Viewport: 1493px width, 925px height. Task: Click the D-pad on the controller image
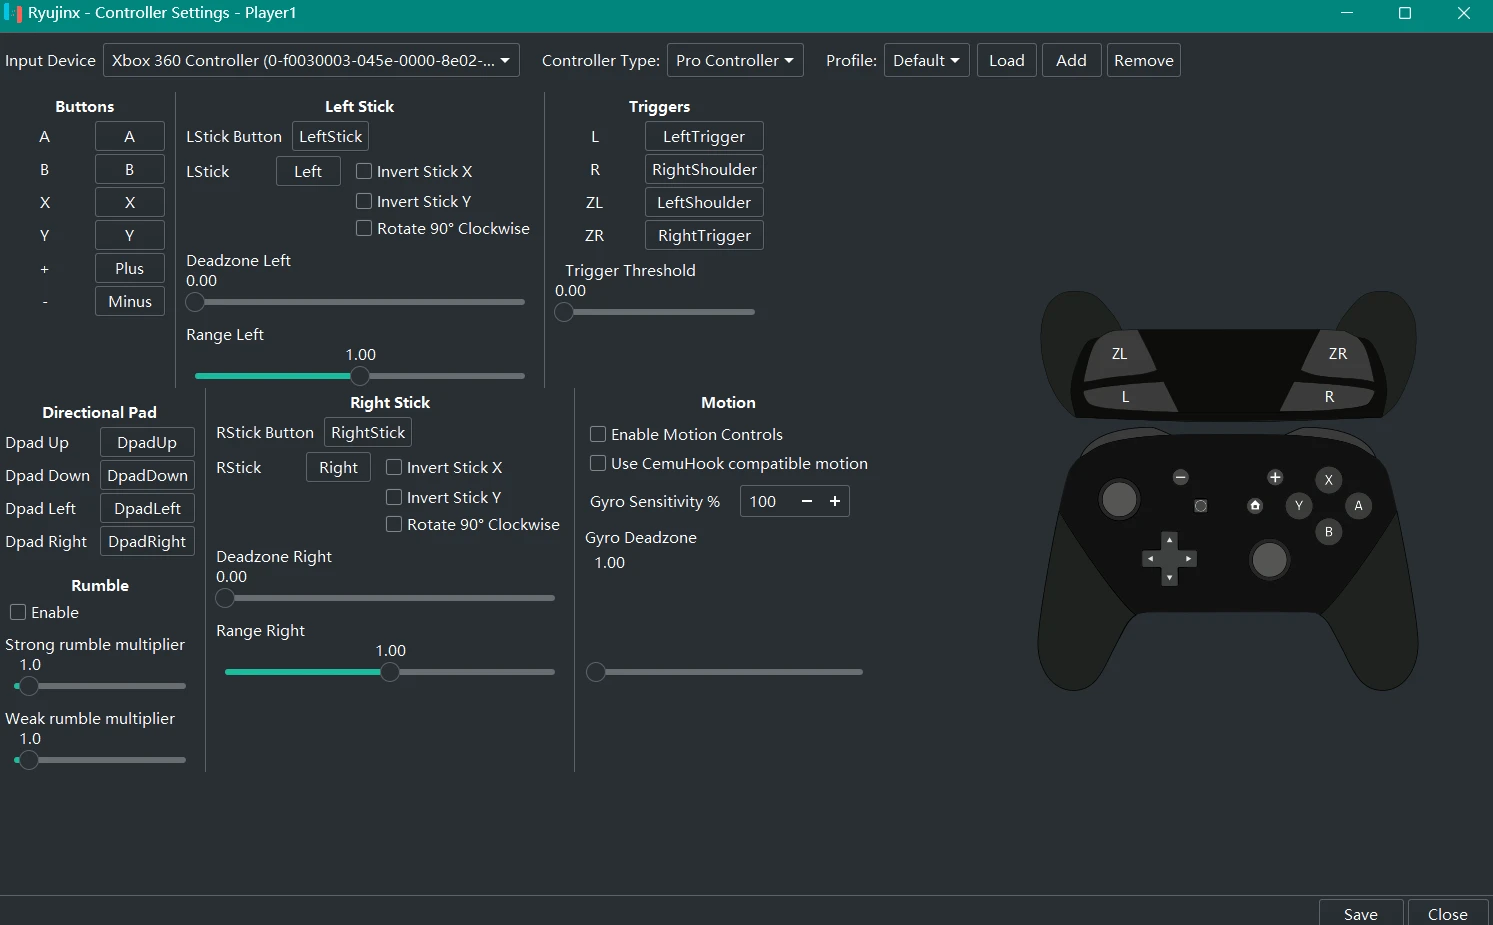tap(1169, 559)
